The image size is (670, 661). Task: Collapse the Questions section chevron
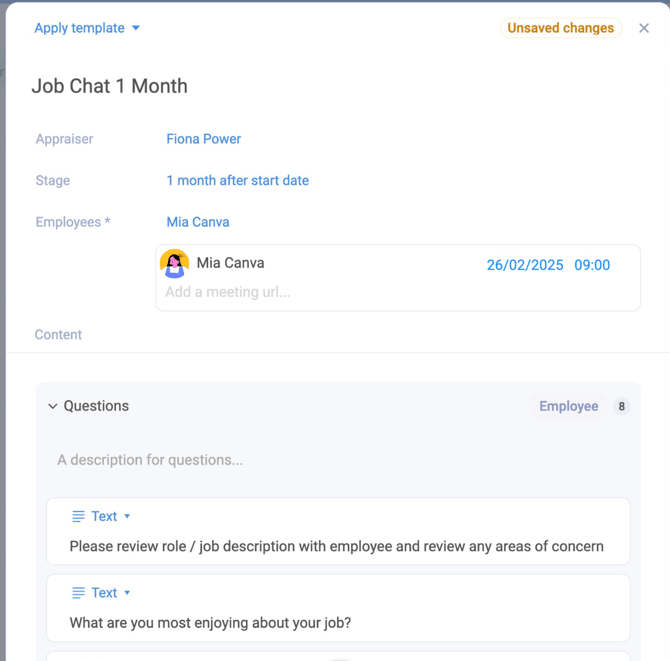[x=53, y=406]
